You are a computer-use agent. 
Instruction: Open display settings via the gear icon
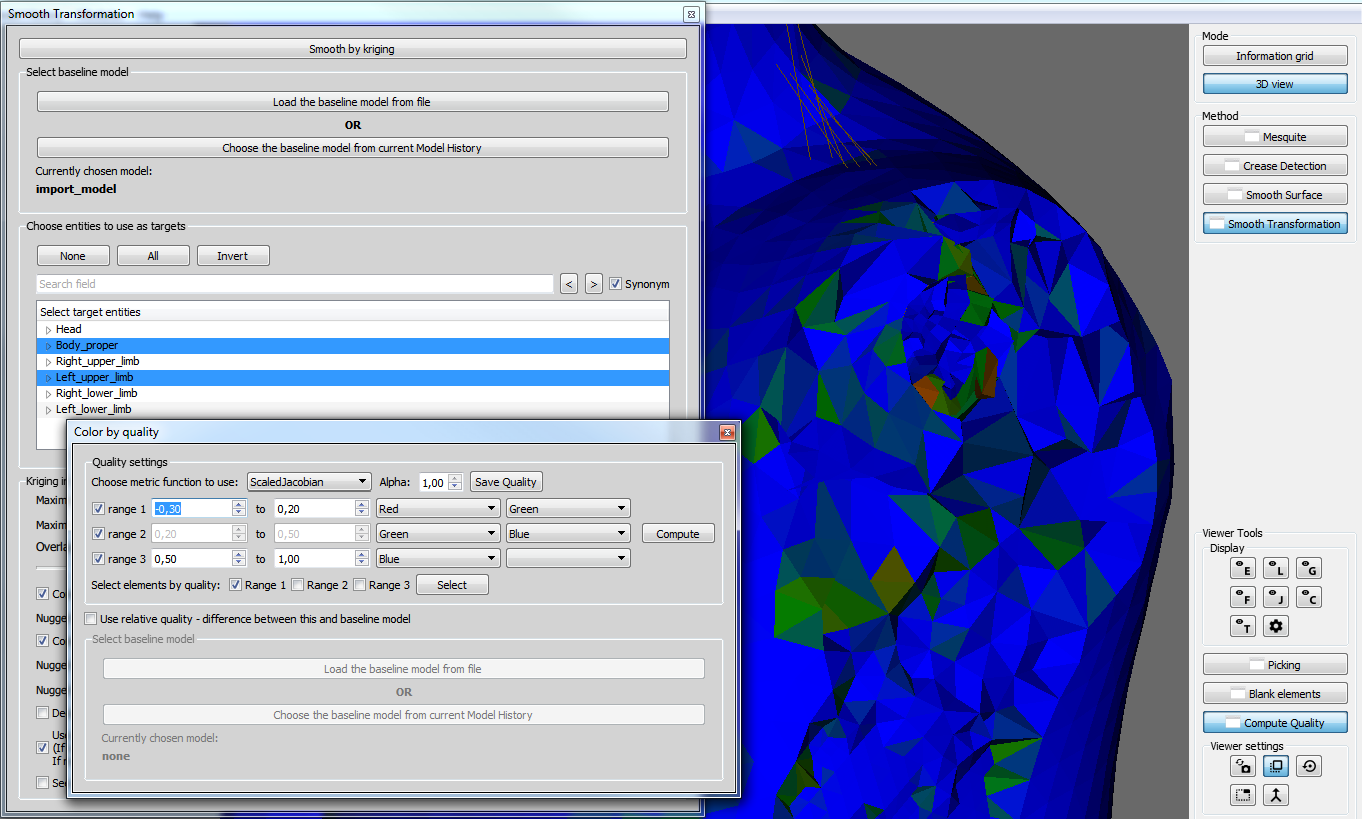1275,627
